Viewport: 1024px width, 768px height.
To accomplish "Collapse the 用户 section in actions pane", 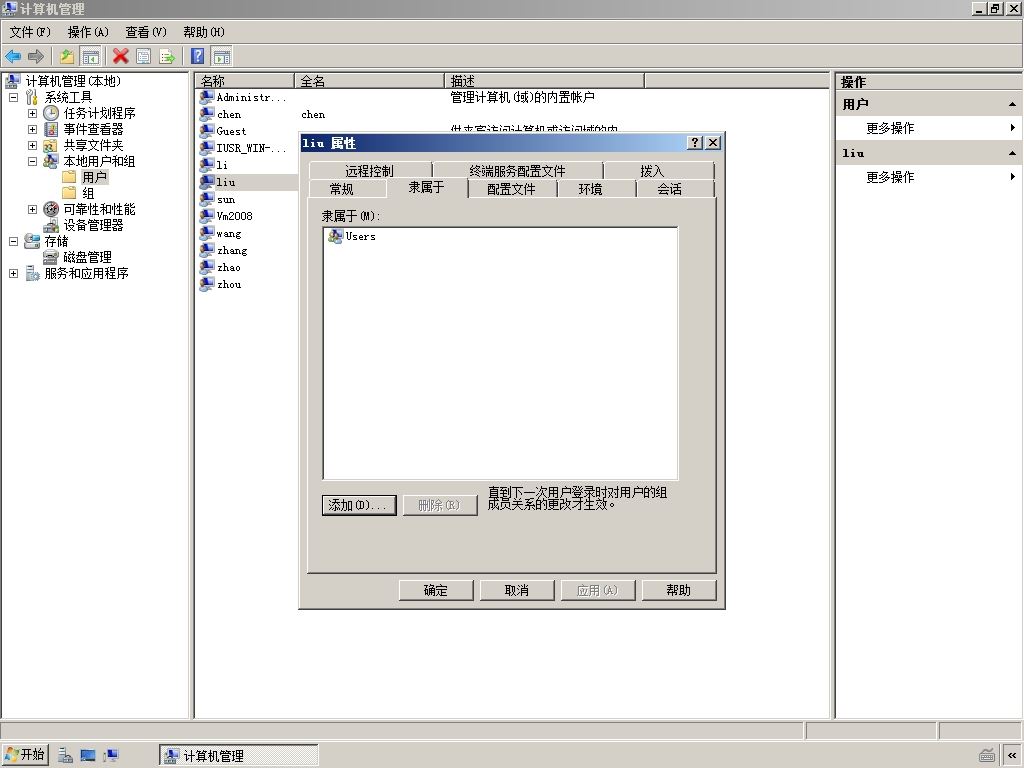I will (1012, 104).
